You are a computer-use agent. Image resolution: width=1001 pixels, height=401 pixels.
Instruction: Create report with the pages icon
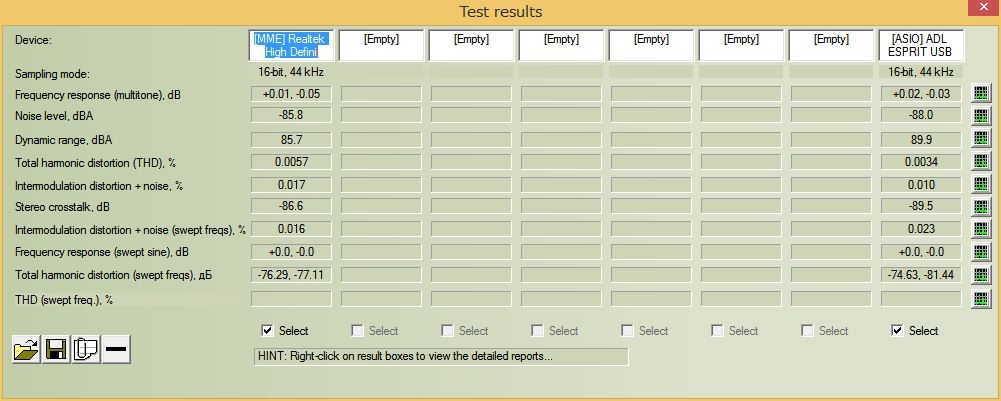click(86, 349)
